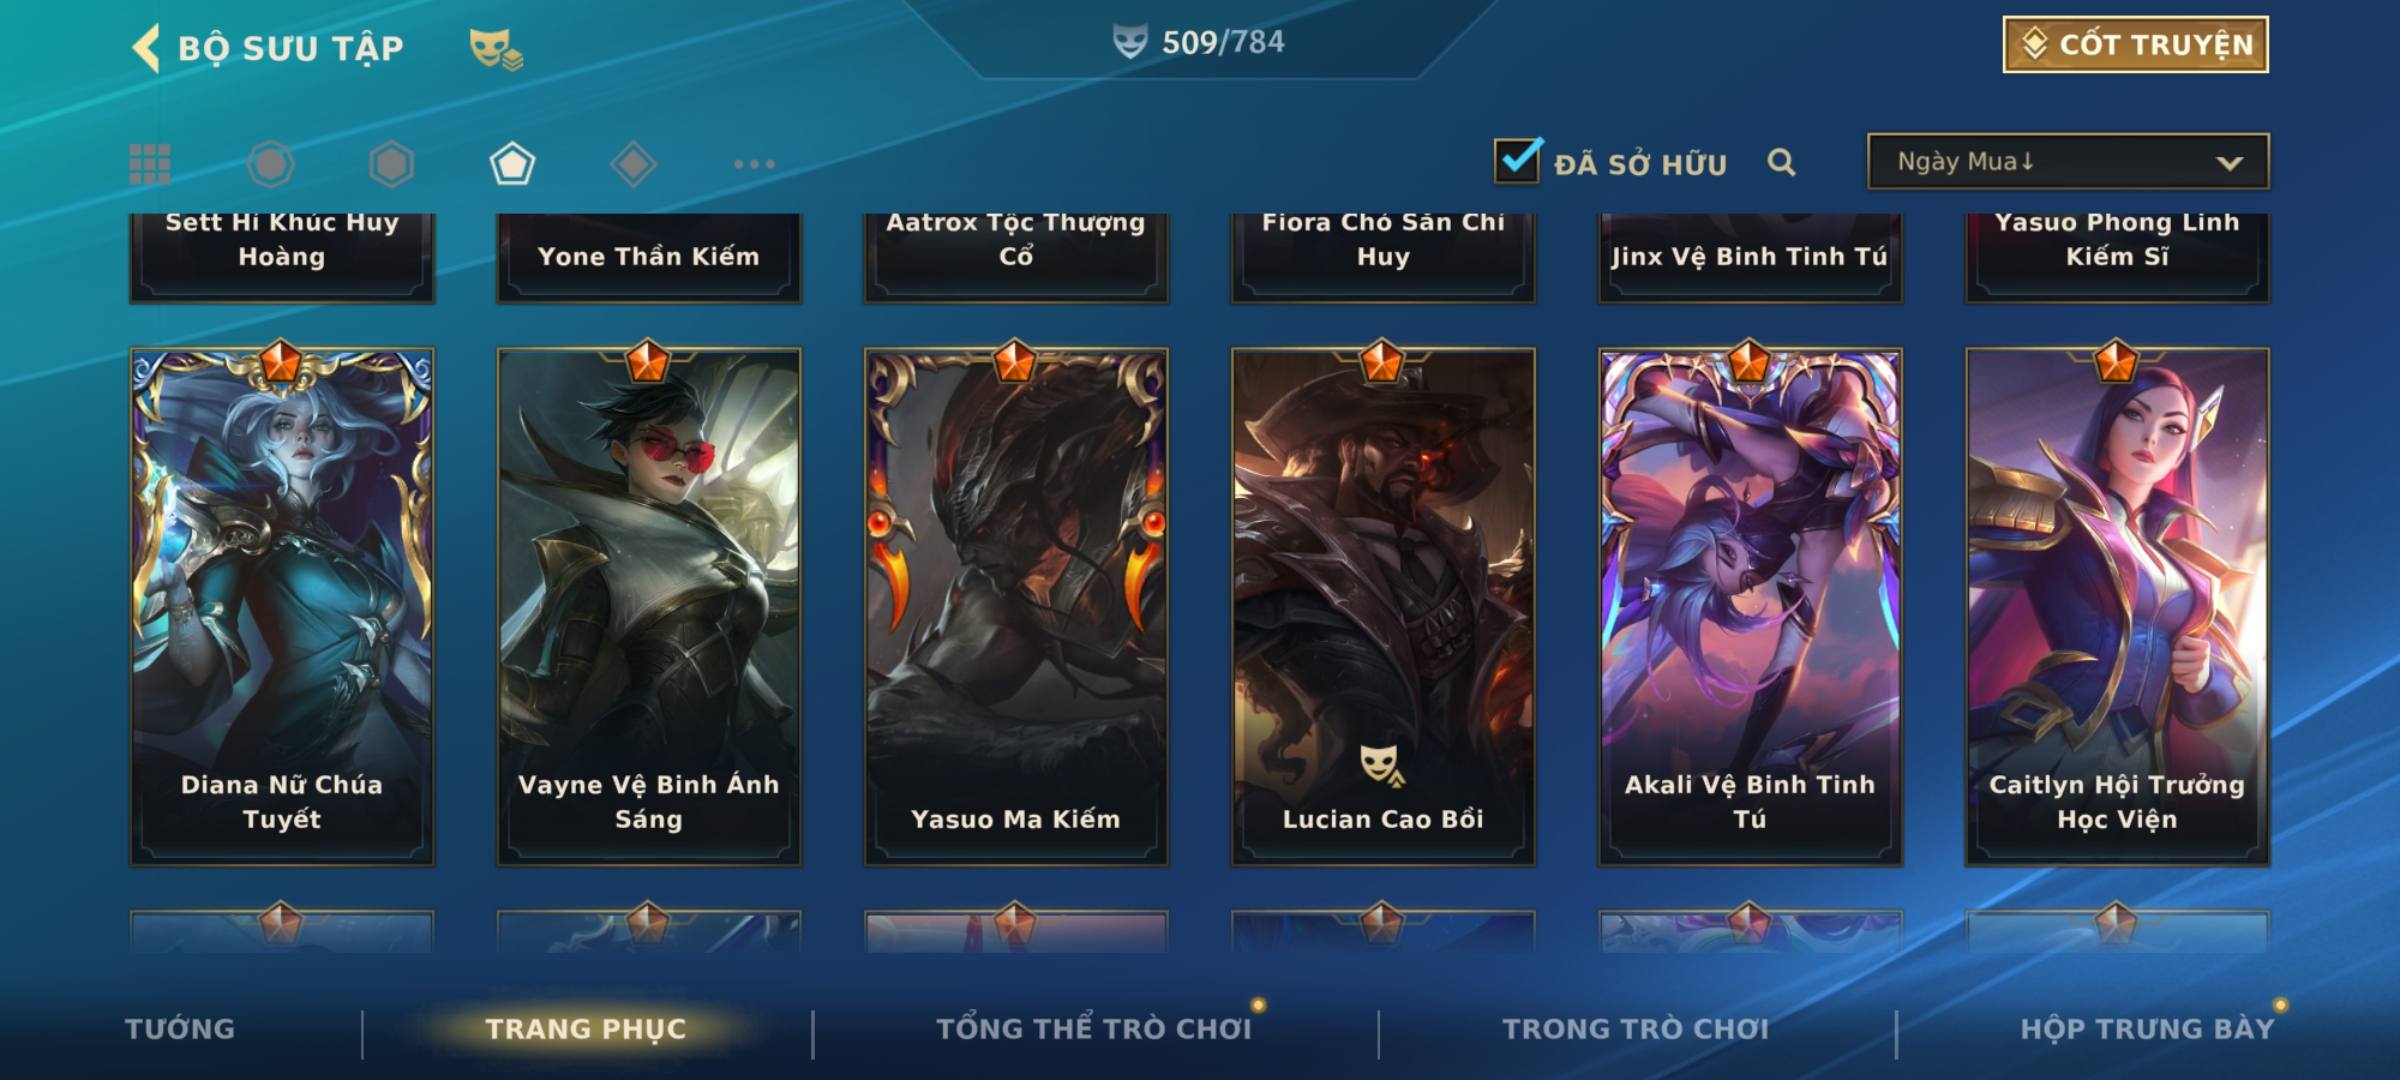2400x1080 pixels.
Task: Open the mask and coins icon
Action: point(496,49)
